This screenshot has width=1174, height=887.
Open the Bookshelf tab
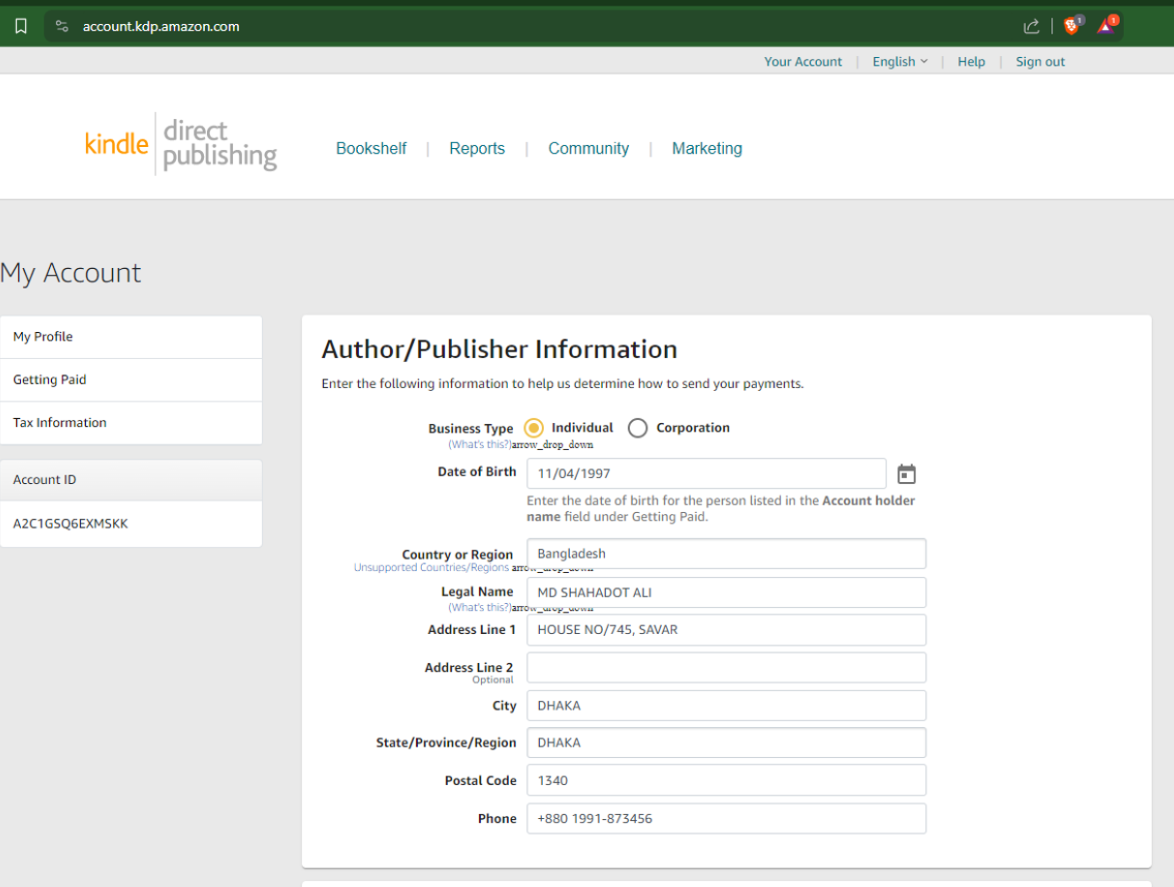(x=371, y=148)
